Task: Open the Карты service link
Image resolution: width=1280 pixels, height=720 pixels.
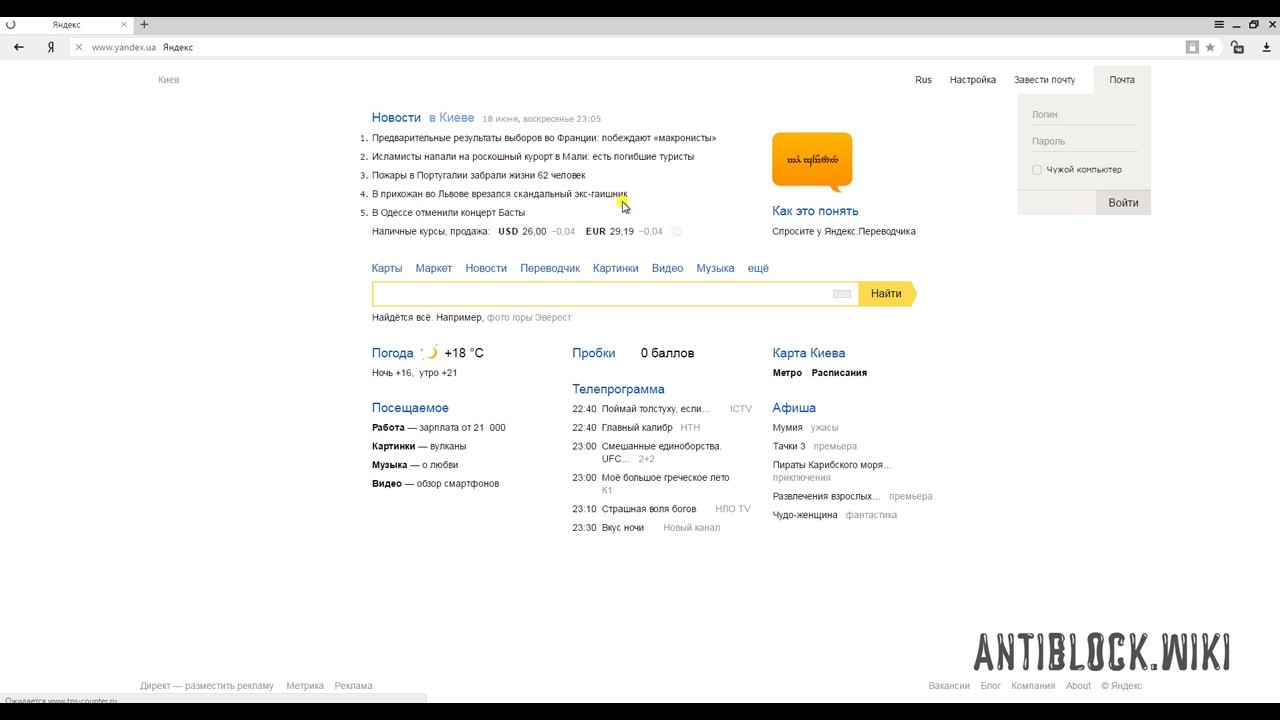Action: click(x=387, y=268)
